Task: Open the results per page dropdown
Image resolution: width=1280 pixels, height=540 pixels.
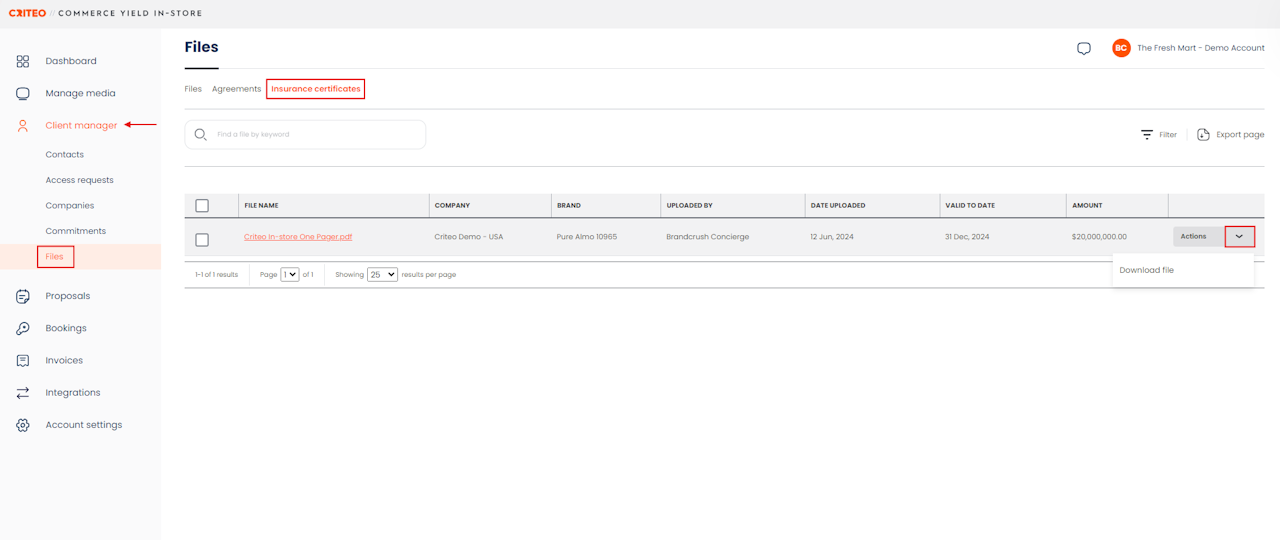Action: tap(382, 274)
